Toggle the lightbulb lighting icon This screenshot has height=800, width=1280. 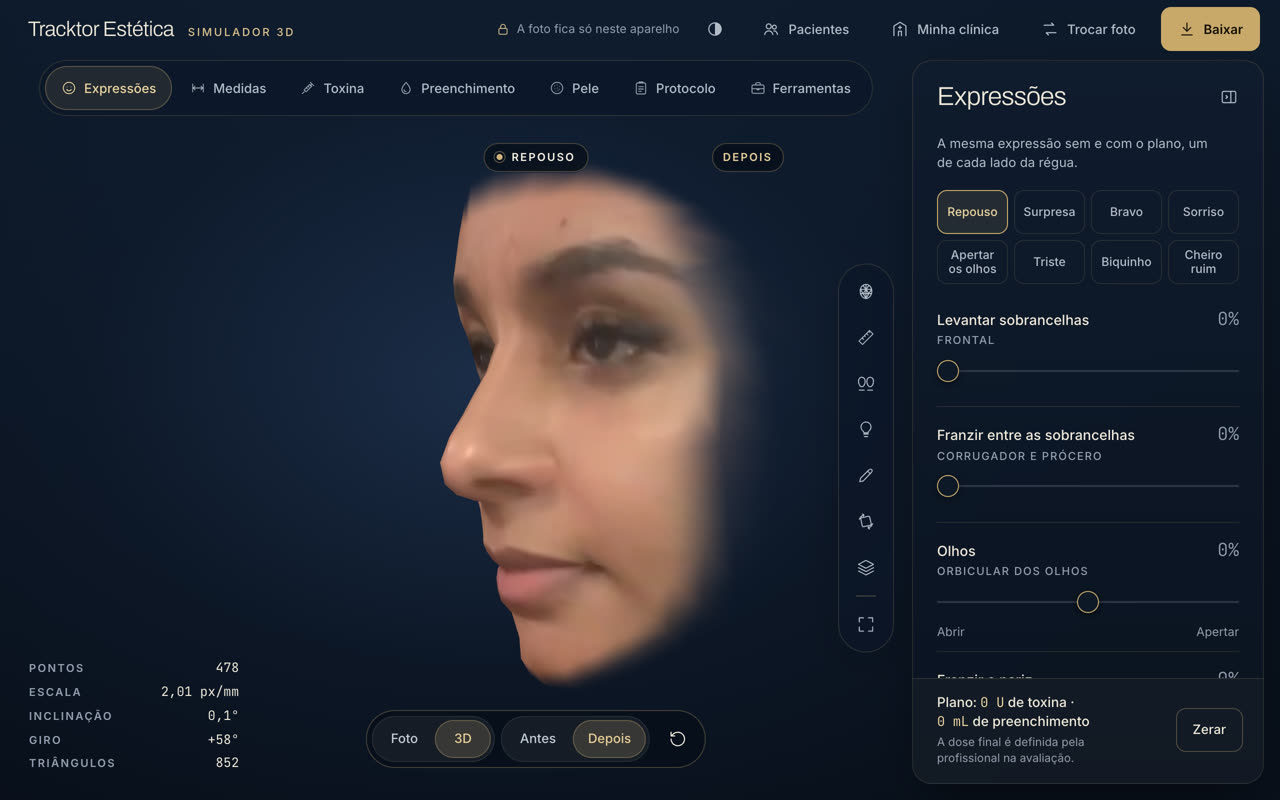coord(866,429)
